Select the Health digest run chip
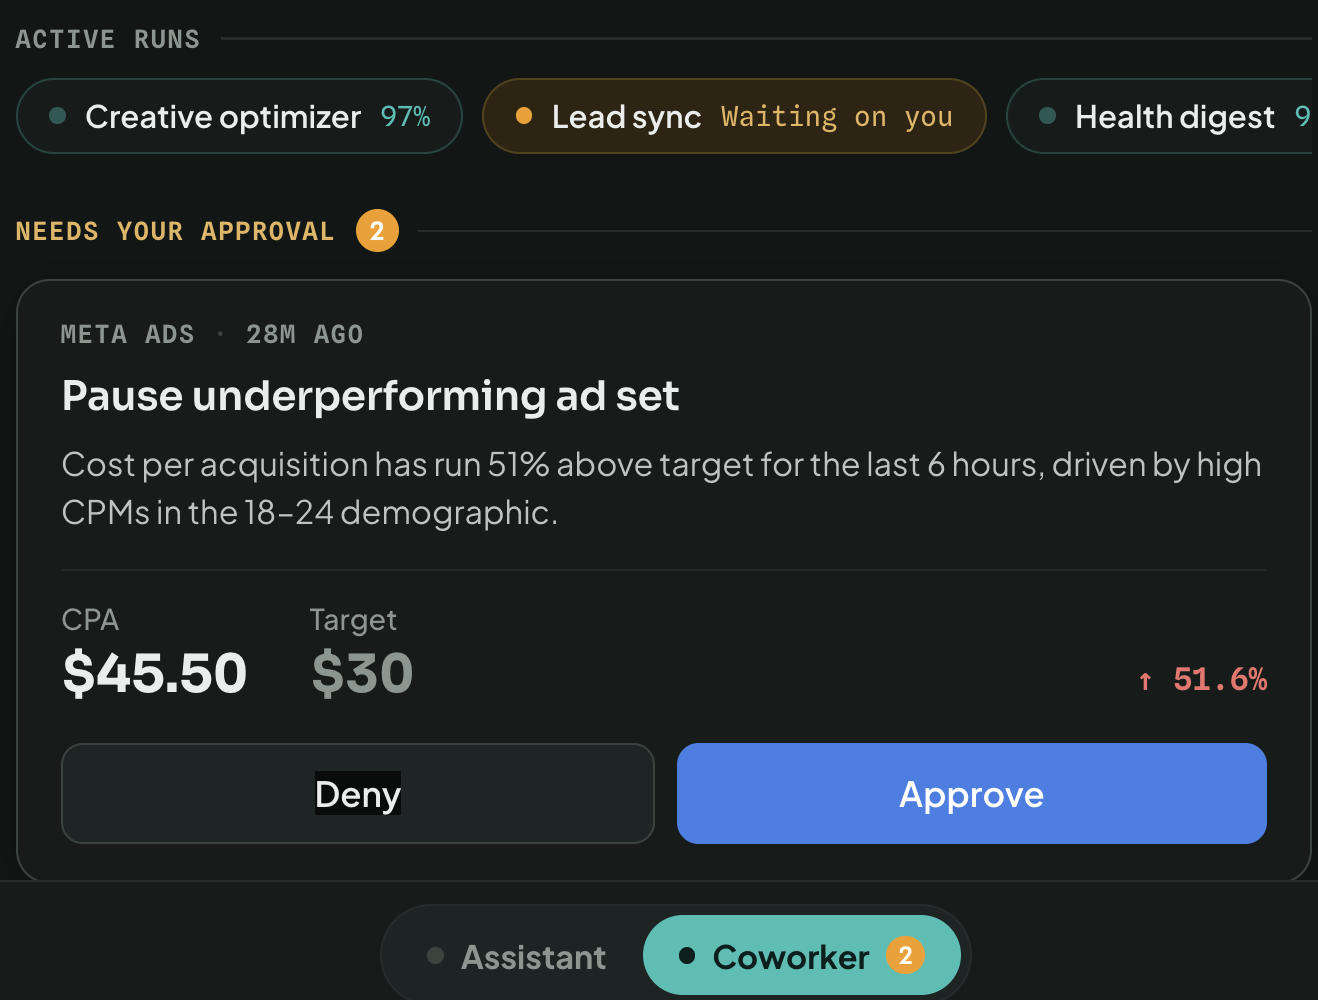The height and width of the screenshot is (1000, 1318). pos(1162,116)
